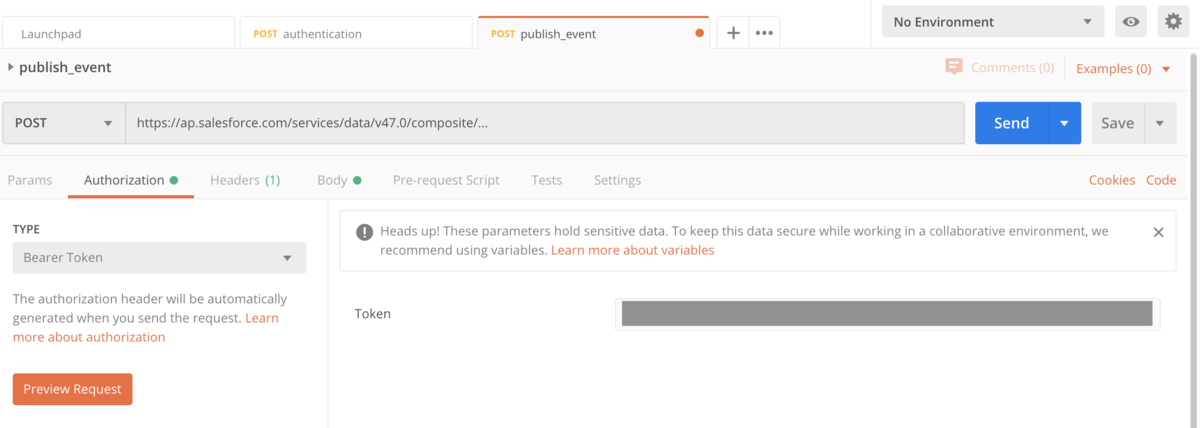Viewport: 1200px width, 428px height.
Task: Open the Save options dropdown arrow
Action: point(1159,123)
